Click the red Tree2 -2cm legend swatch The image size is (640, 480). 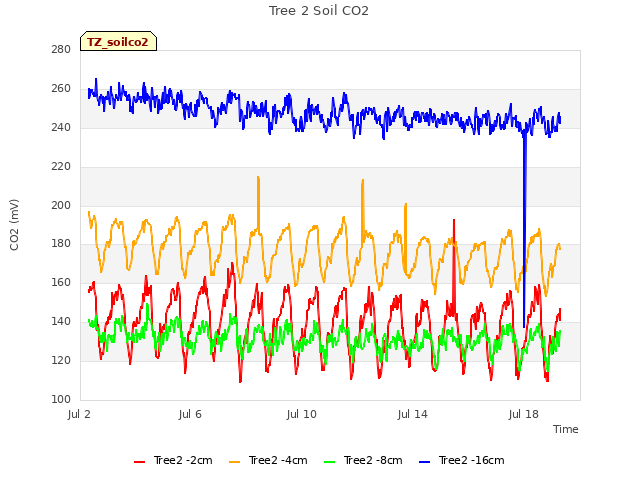point(140,462)
